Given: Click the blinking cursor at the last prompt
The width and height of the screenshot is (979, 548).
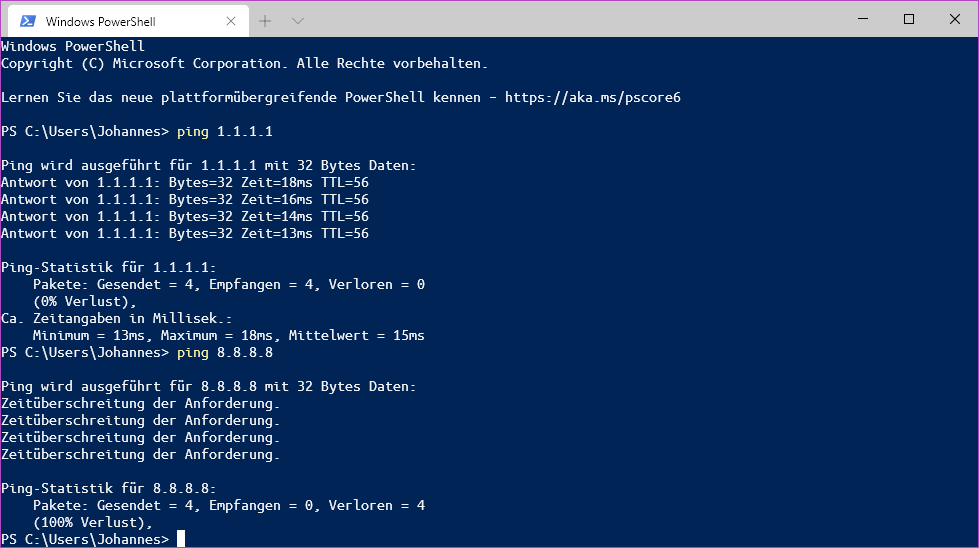Looking at the screenshot, I should [x=181, y=539].
